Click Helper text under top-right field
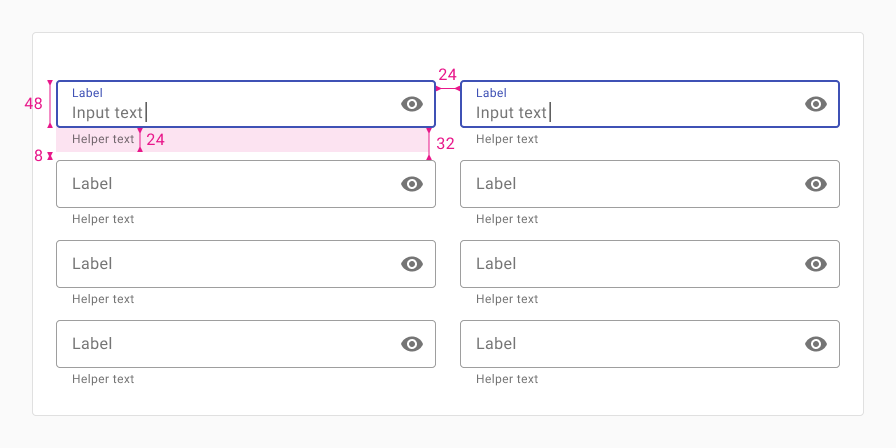 click(507, 139)
